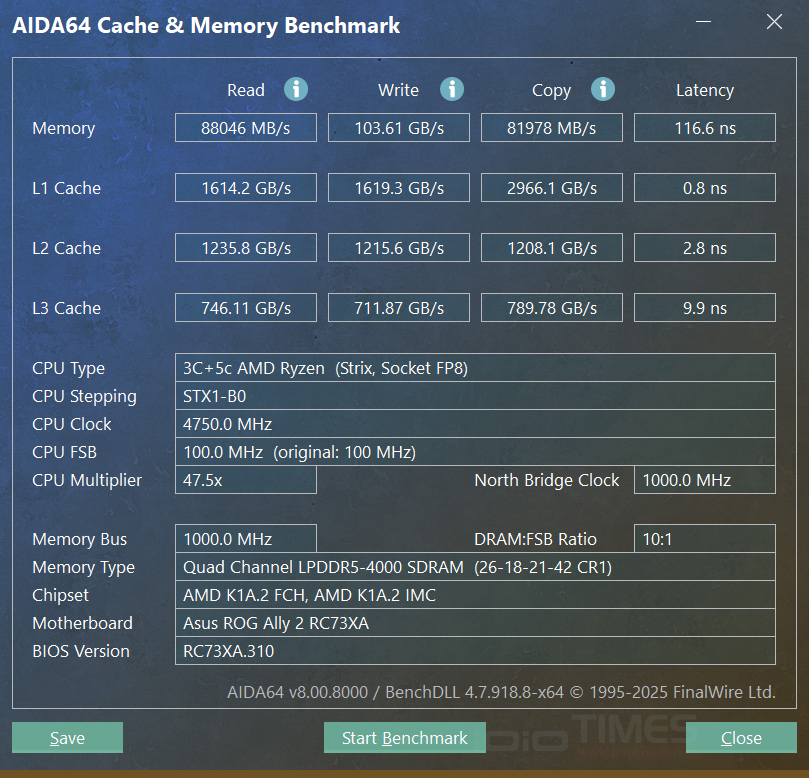Click the CPU Clock field 4750.0 MHz
809x778 pixels.
pos(475,424)
